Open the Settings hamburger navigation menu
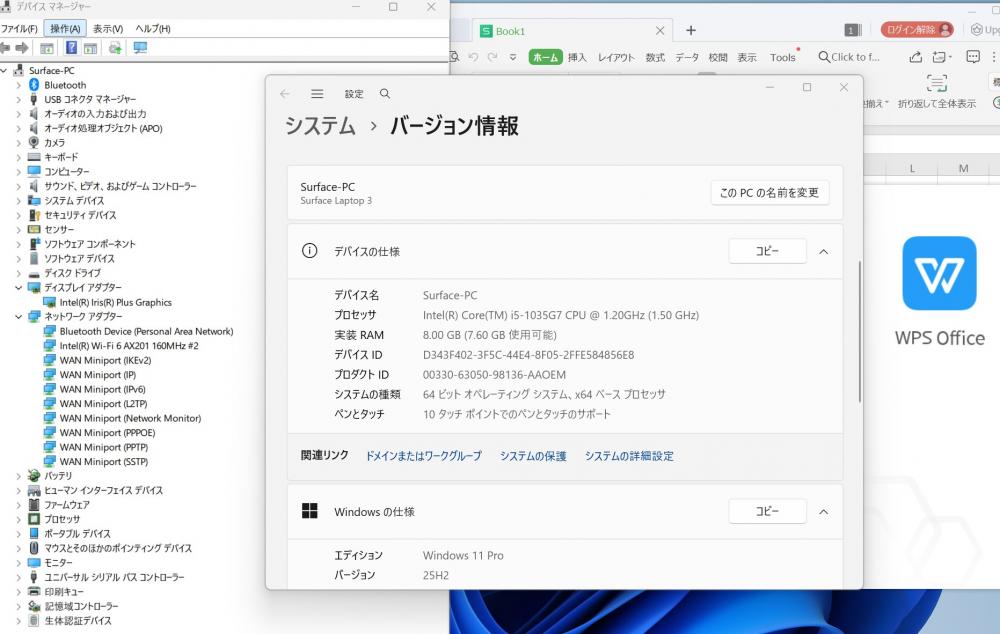 [317, 94]
